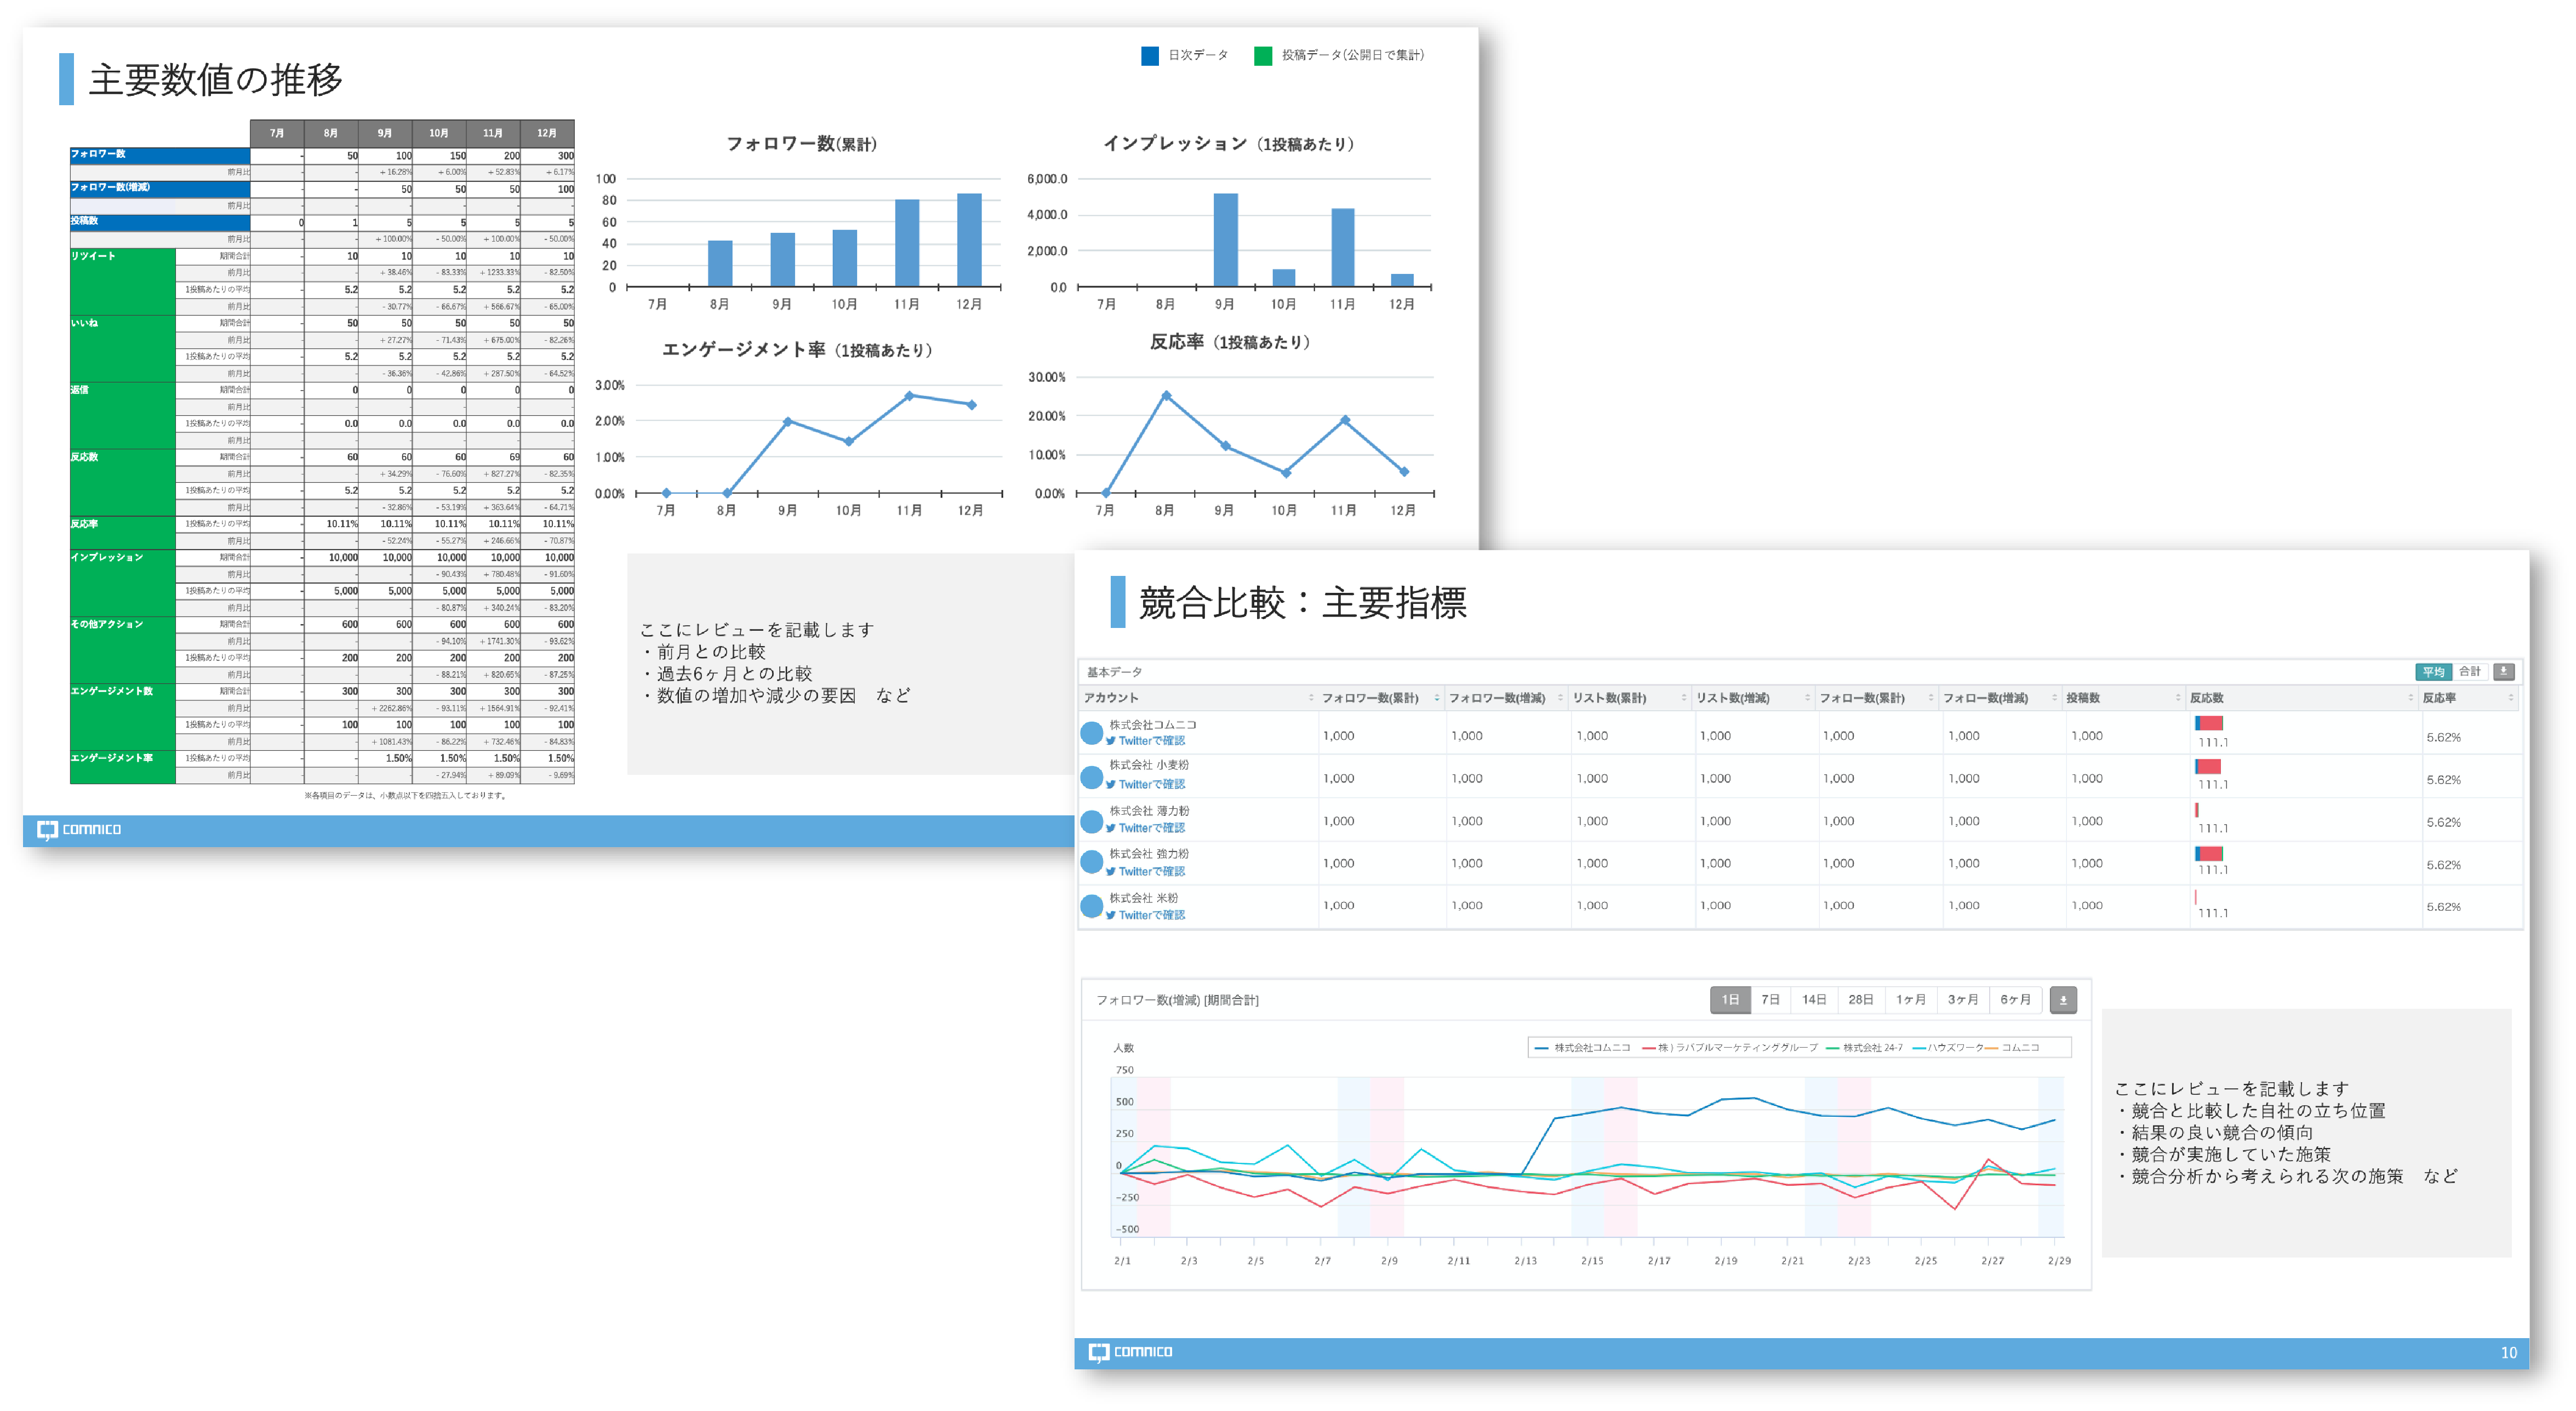The height and width of the screenshot is (1411, 2576).
Task: Open avatar of 株式会社 薄力粉 account
Action: click(1091, 821)
